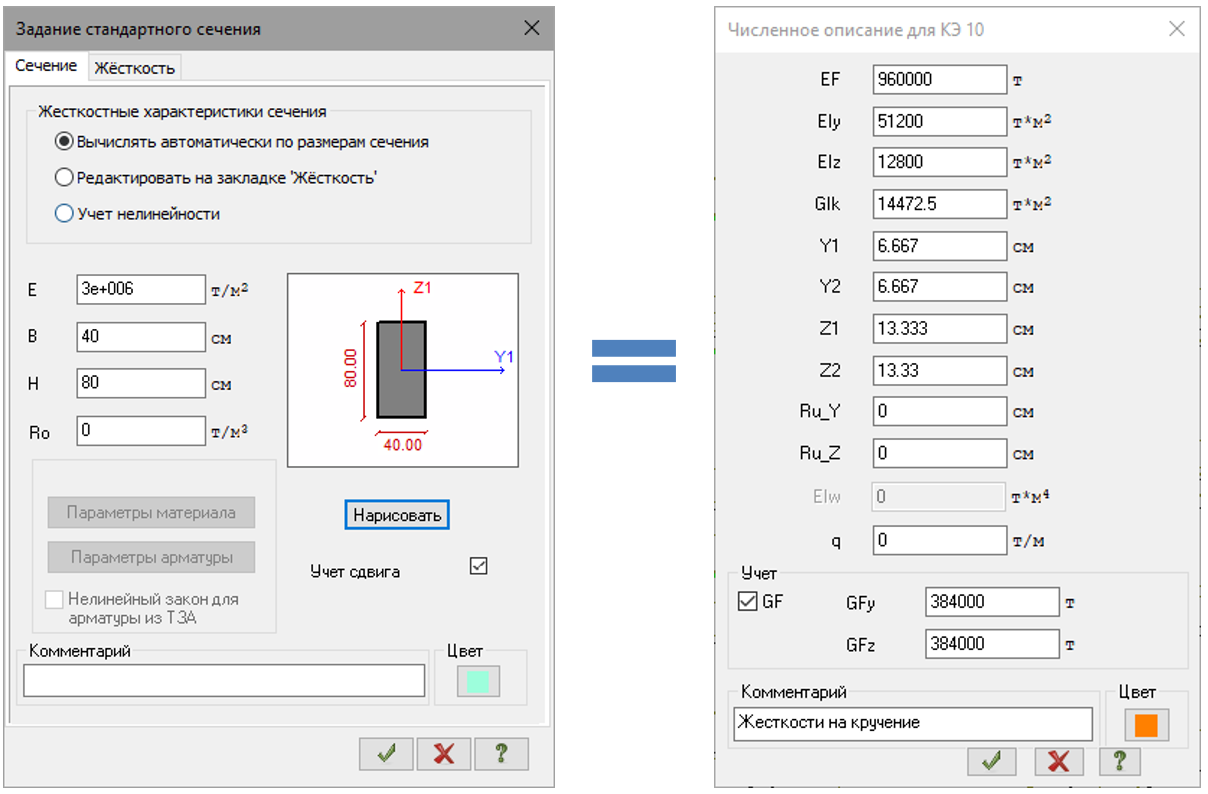This screenshot has height=794, width=1208.
Task: Select 'Вычислять автоматически по размерам сечения' option
Action: pos(64,142)
